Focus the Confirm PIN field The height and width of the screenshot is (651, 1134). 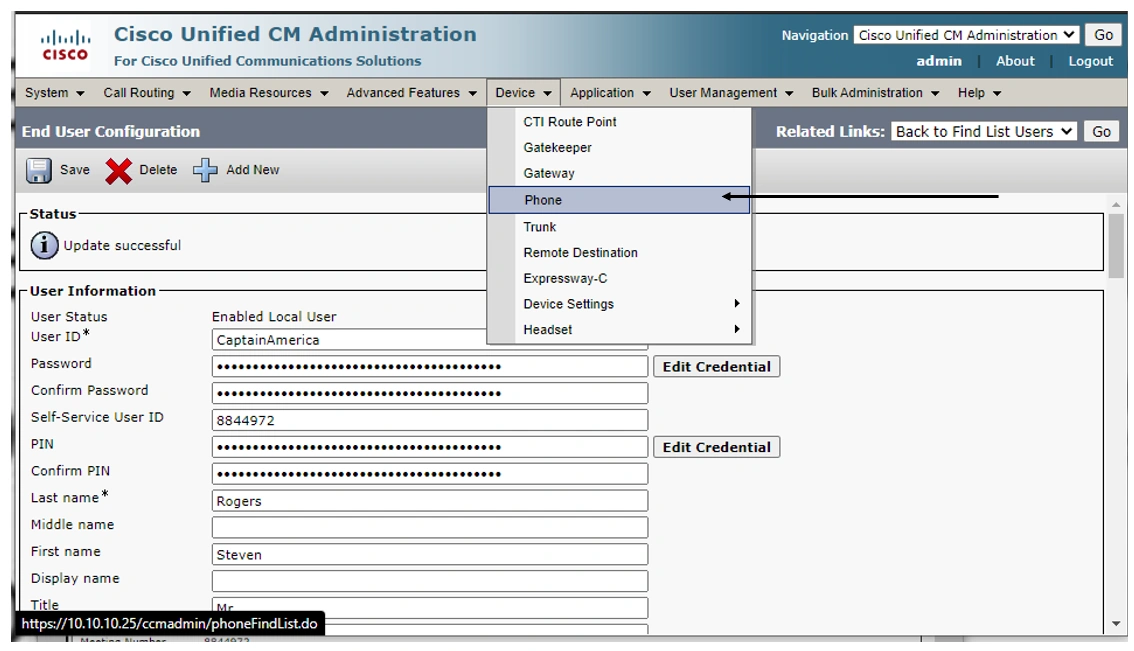tap(430, 474)
